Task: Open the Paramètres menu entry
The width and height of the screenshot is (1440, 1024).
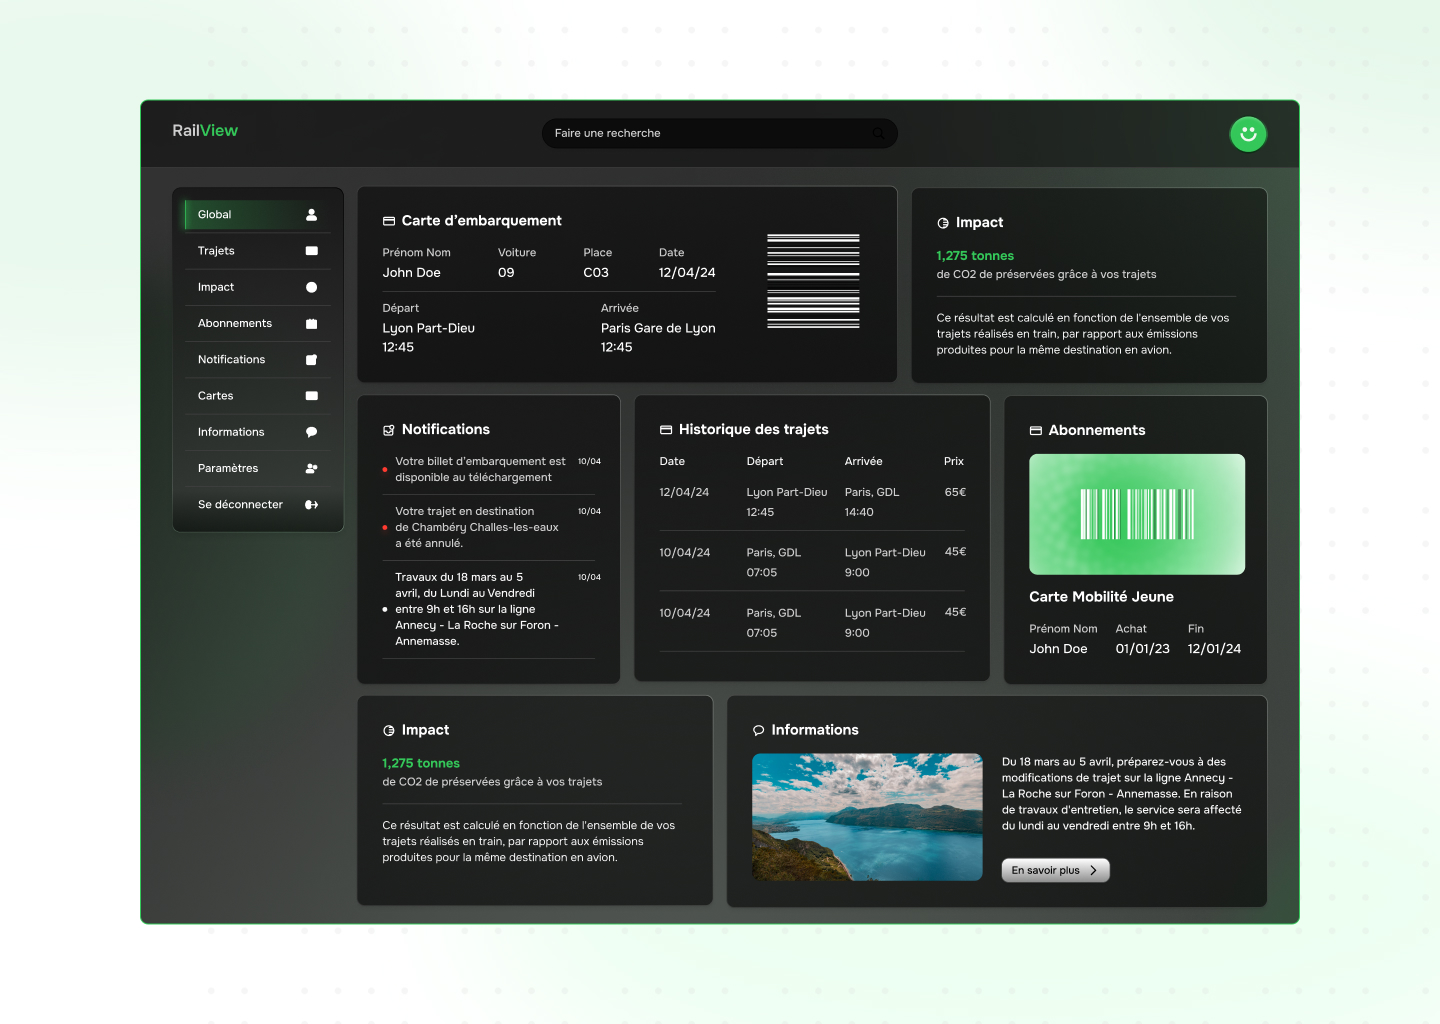Action: (x=228, y=468)
